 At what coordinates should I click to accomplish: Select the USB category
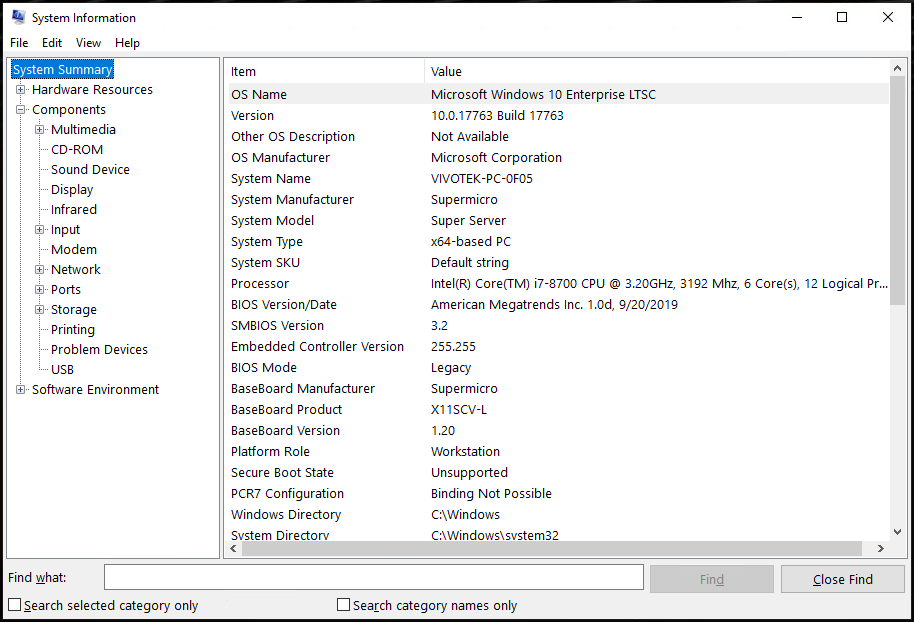(x=62, y=370)
